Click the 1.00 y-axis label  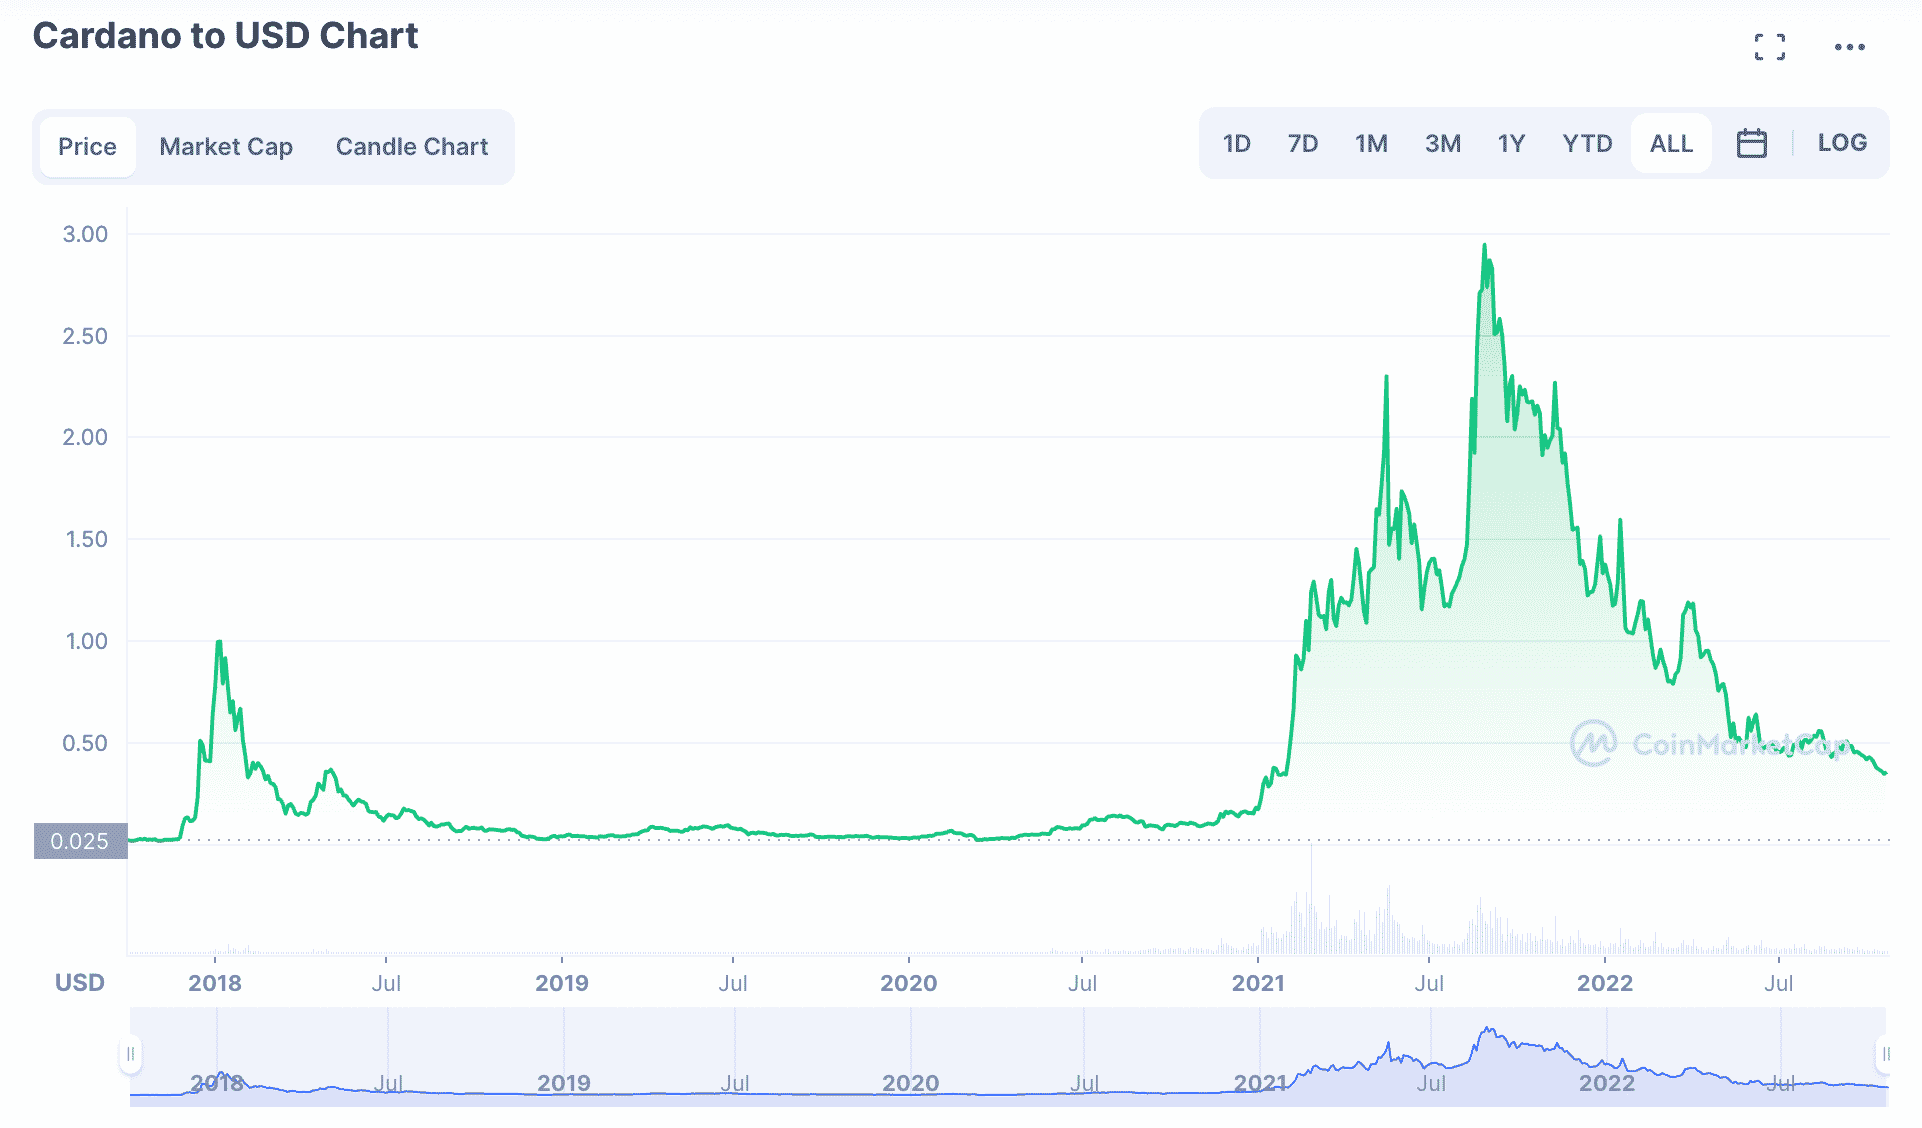[86, 641]
